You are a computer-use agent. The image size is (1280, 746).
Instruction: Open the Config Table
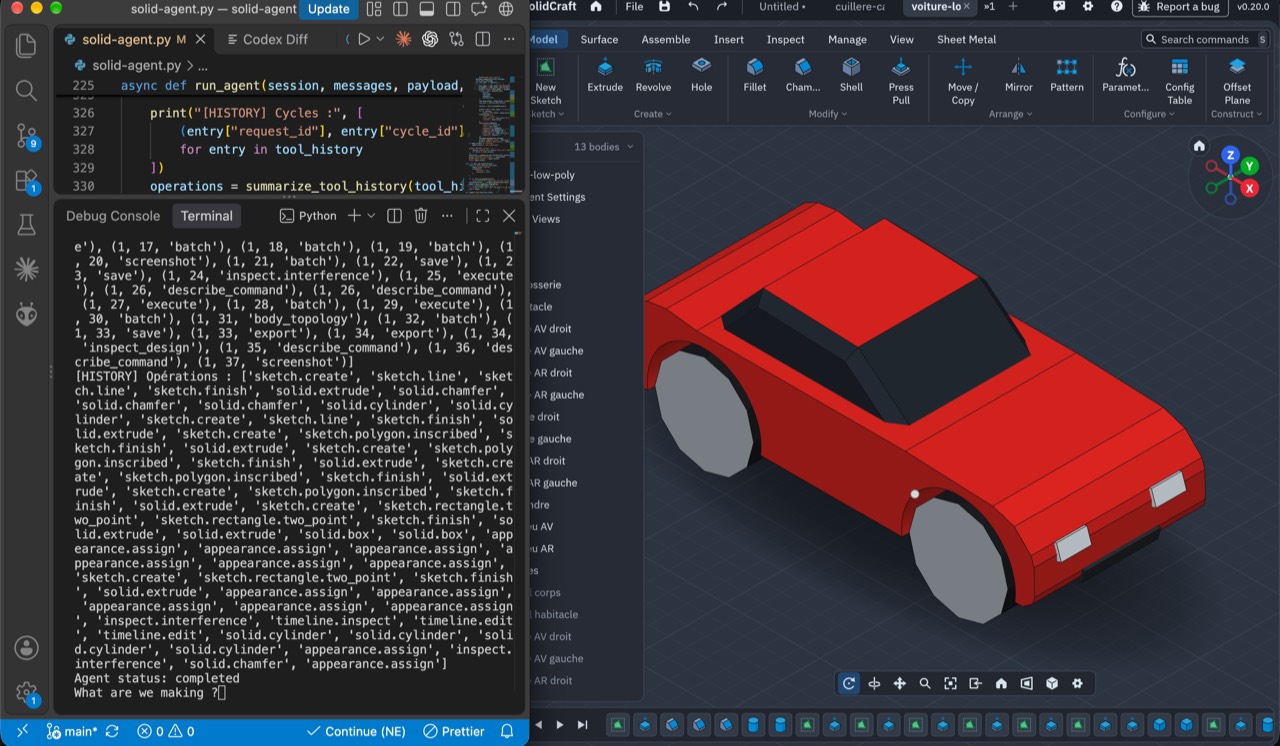(x=1180, y=81)
